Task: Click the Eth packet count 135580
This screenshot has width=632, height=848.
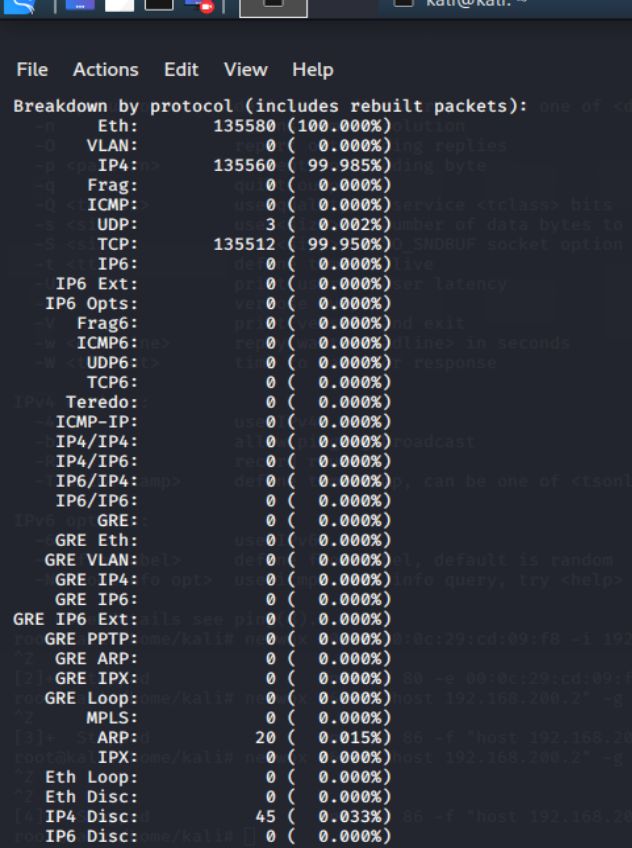Action: (244, 126)
